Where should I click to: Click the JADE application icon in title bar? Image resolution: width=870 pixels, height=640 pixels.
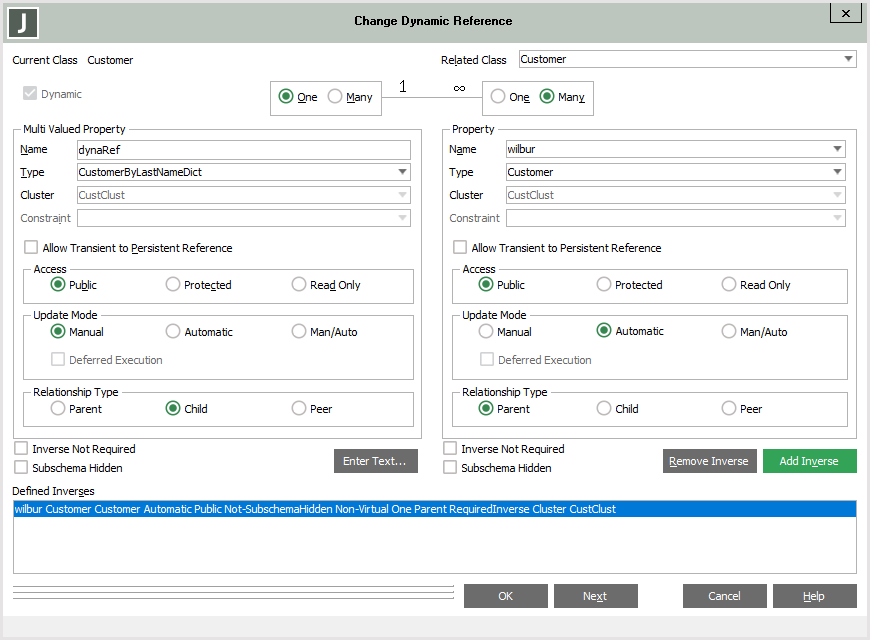tap(22, 22)
